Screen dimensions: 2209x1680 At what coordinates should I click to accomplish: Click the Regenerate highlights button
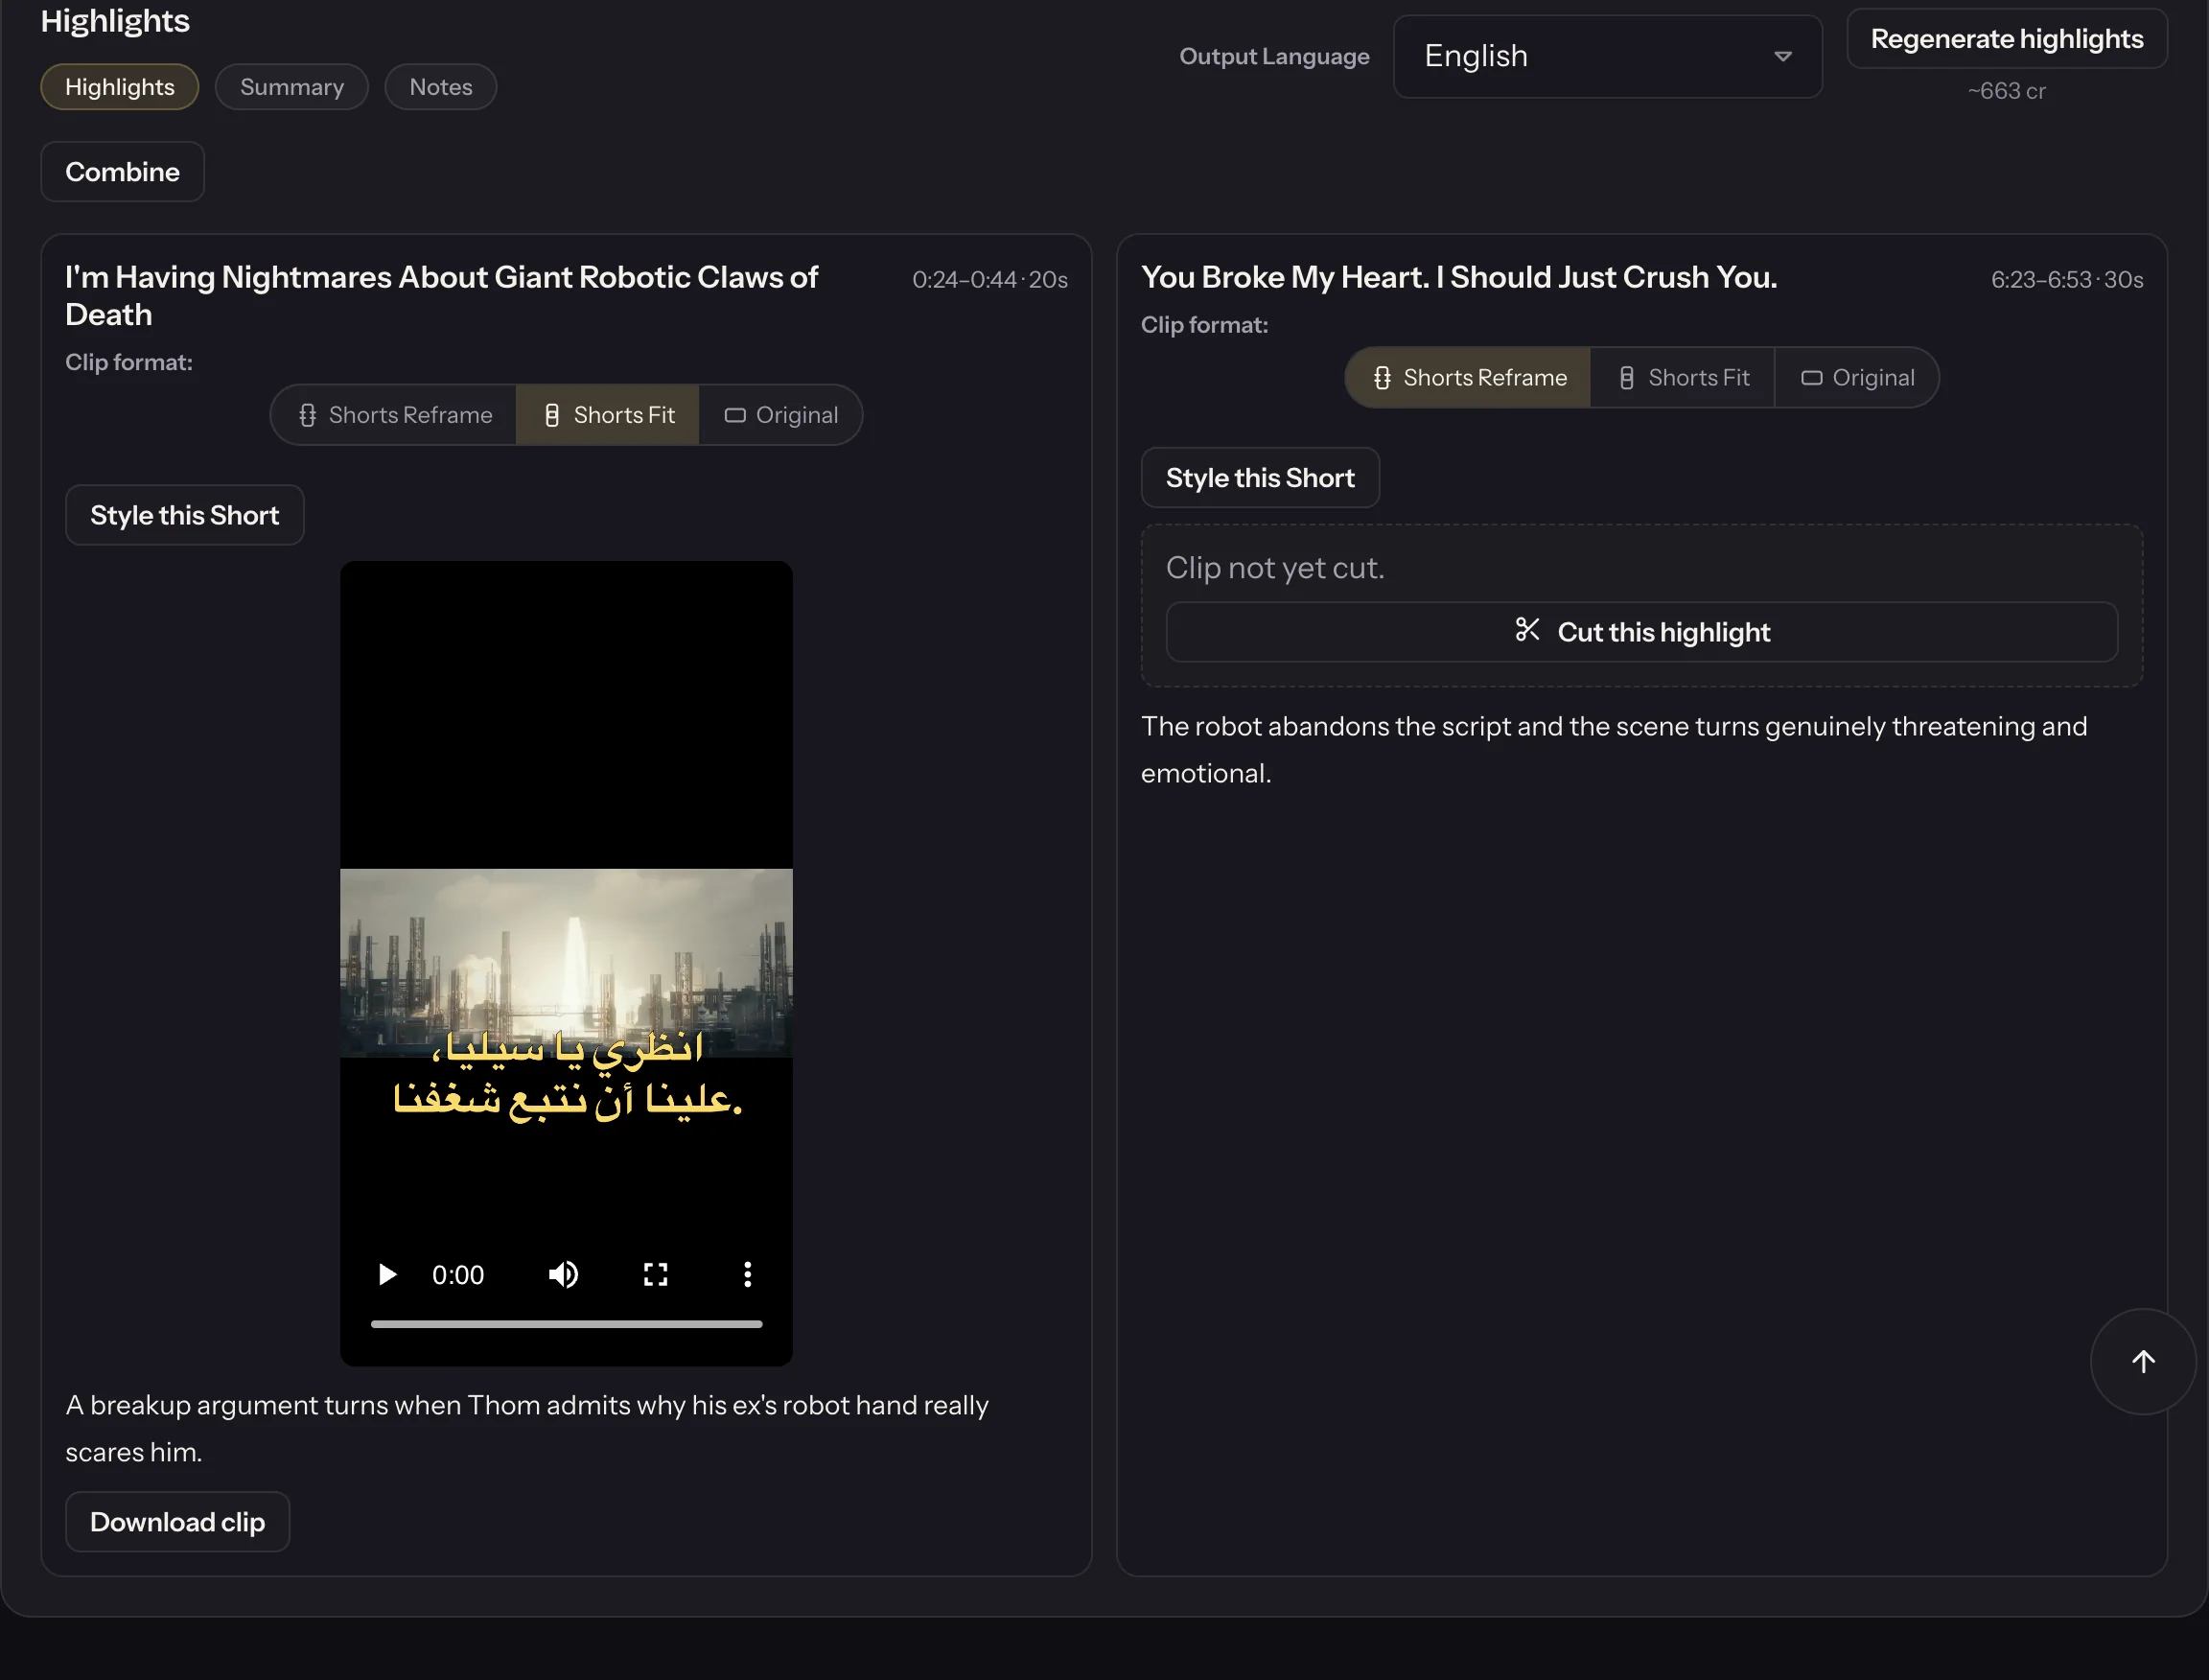pyautogui.click(x=2007, y=39)
